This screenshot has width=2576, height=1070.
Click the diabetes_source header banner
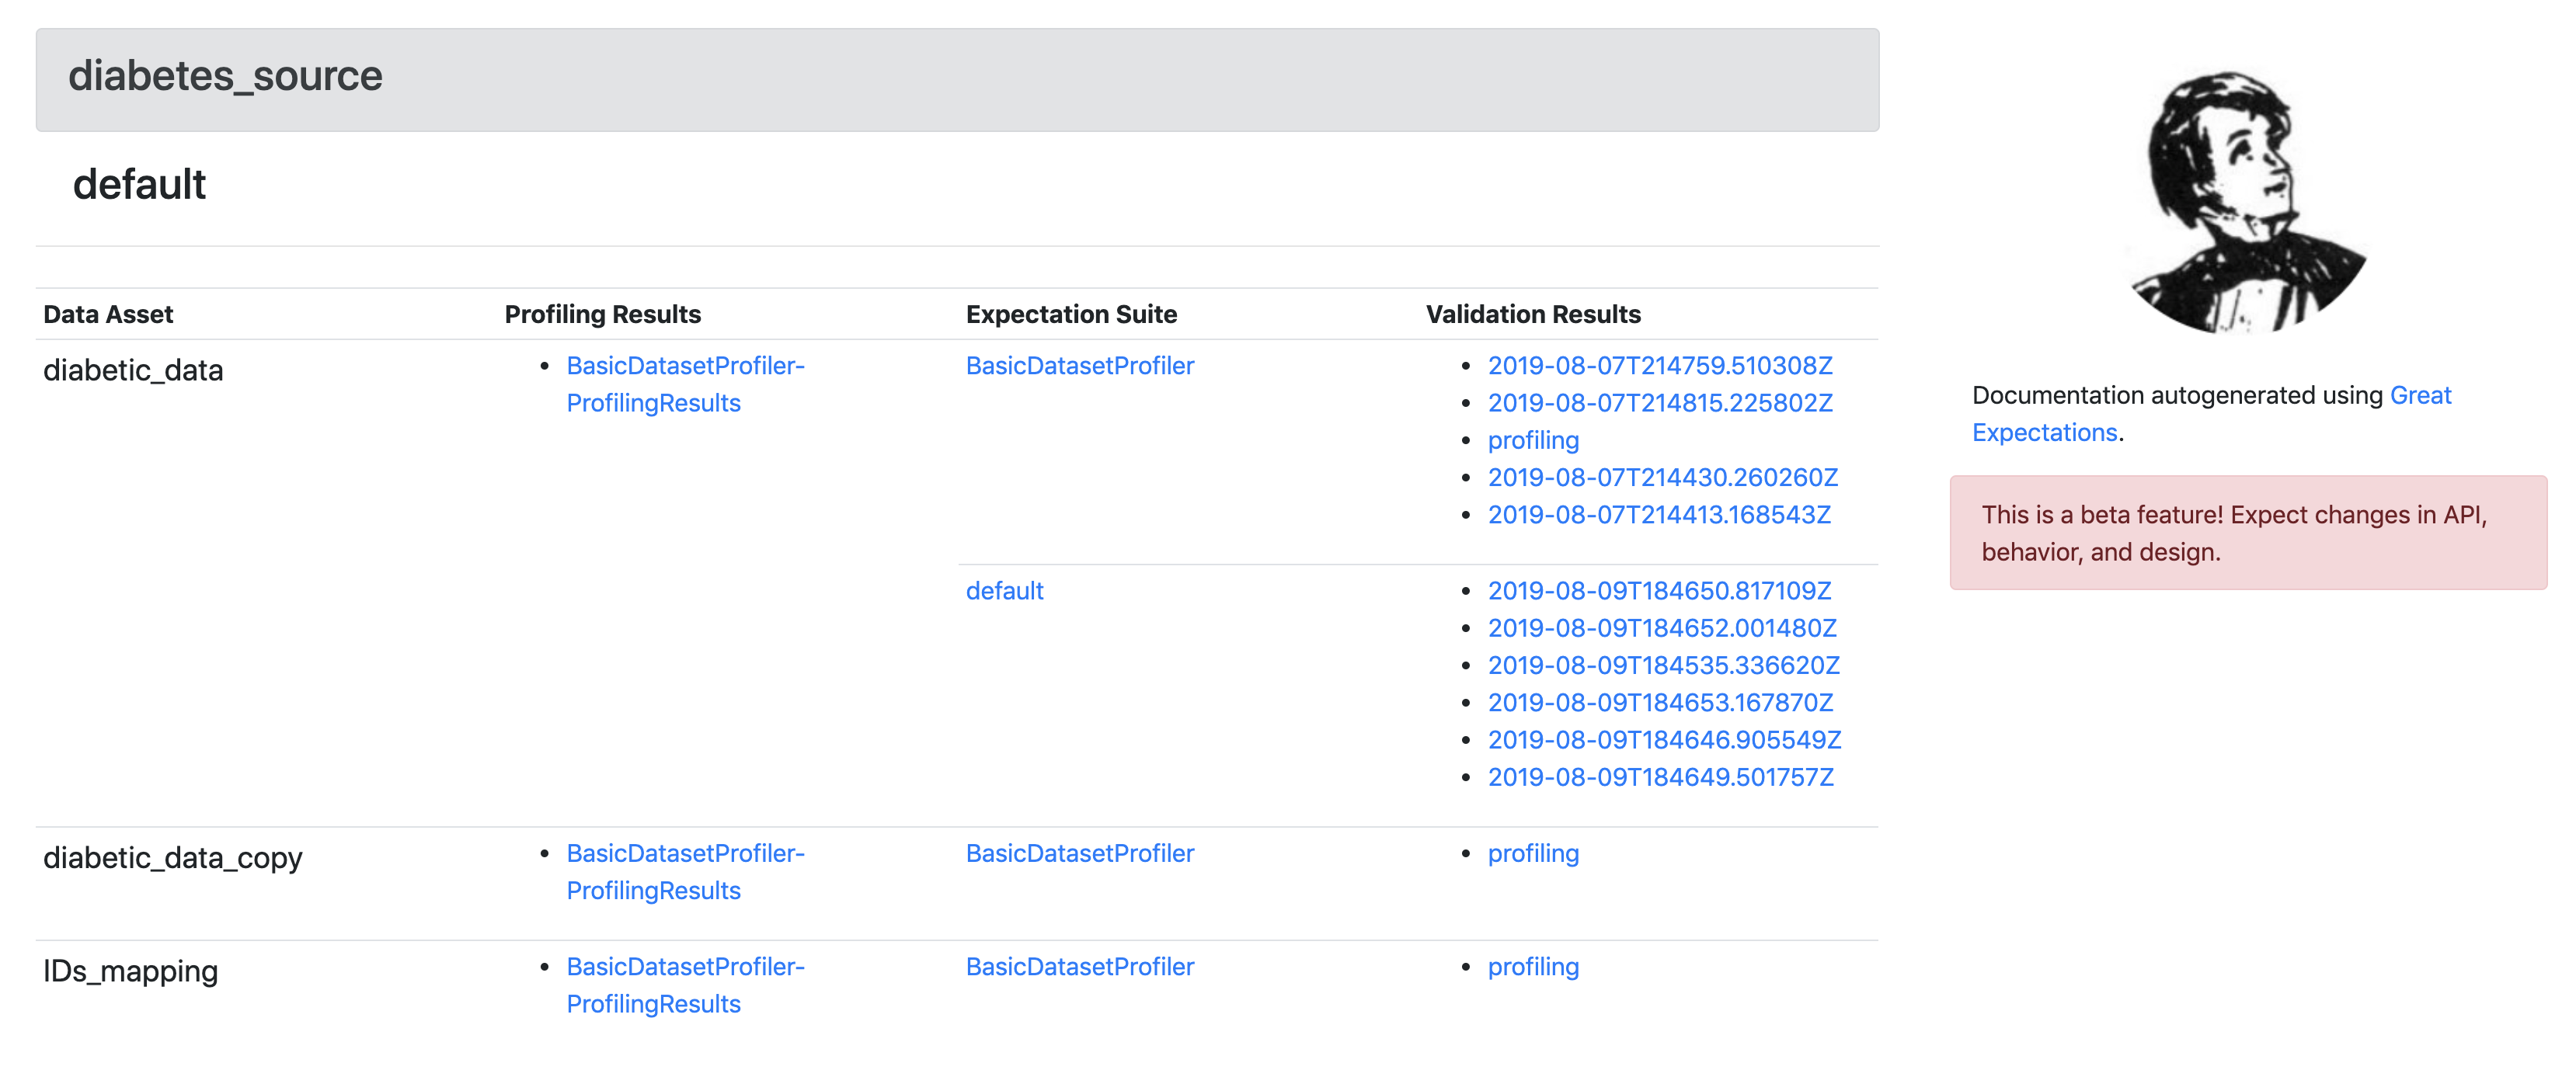pos(956,79)
